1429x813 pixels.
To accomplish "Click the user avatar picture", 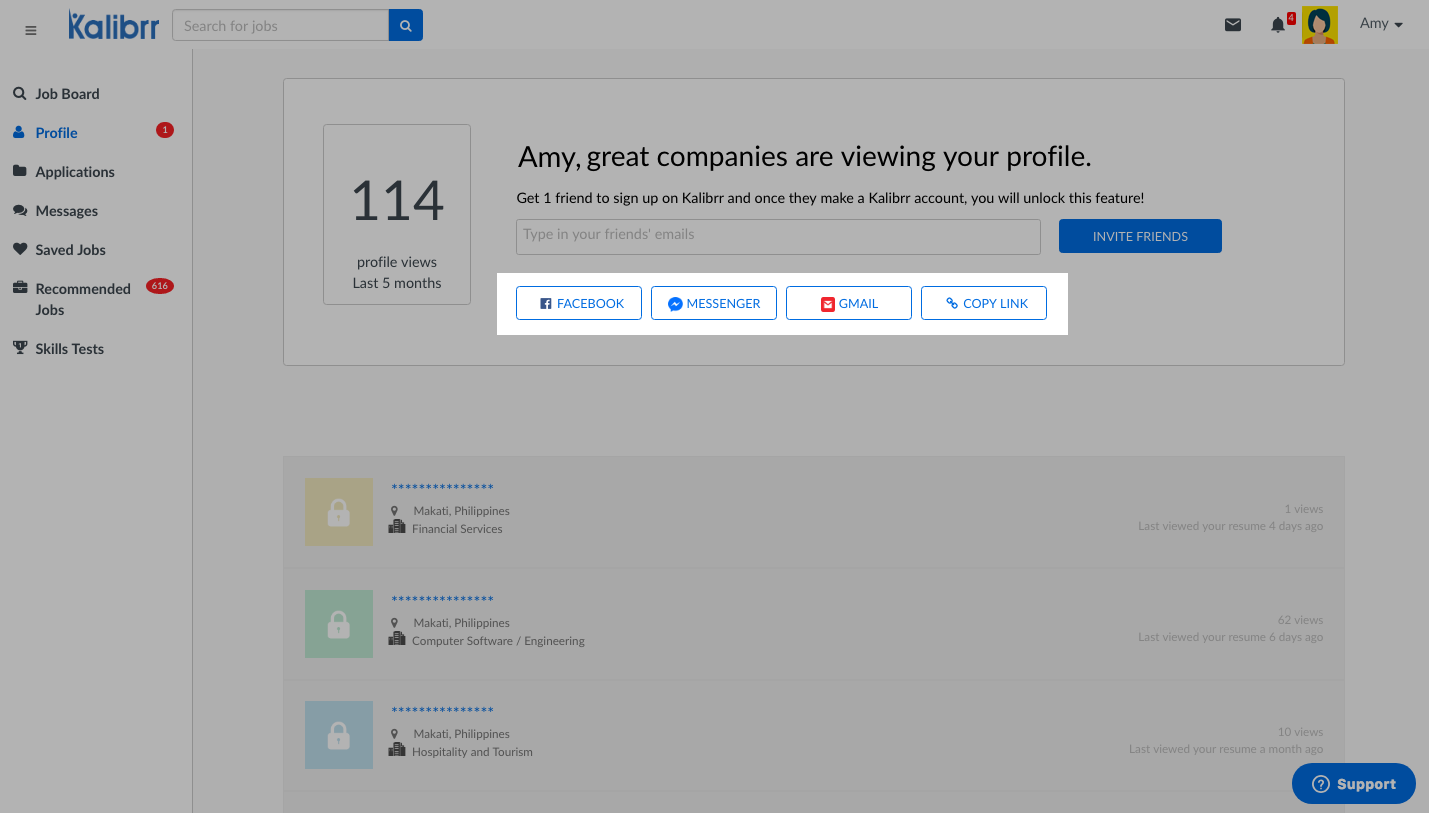I will pyautogui.click(x=1320, y=25).
